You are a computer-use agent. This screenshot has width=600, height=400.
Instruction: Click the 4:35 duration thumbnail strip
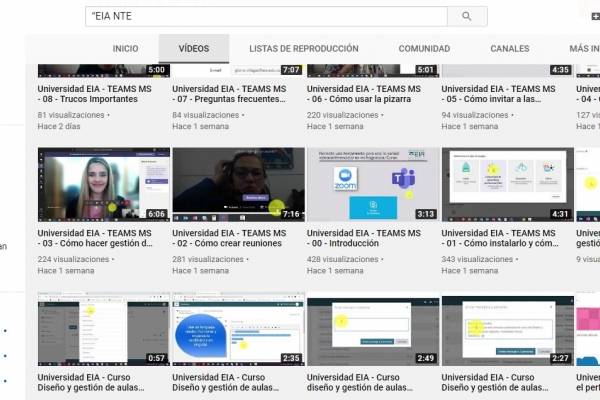[508, 70]
